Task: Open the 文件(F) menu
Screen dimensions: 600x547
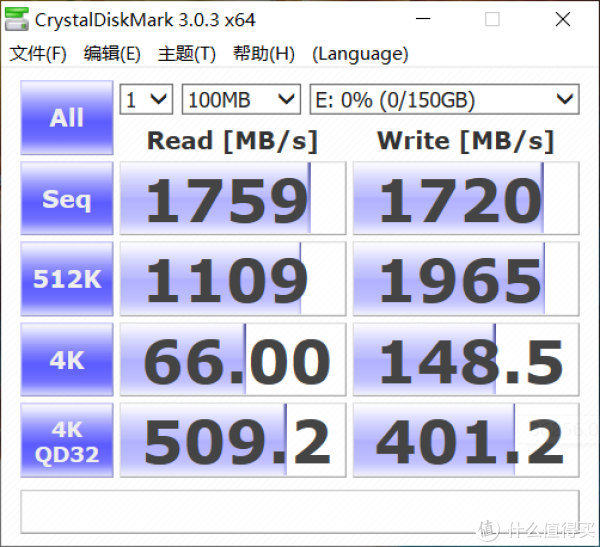Action: click(x=38, y=54)
